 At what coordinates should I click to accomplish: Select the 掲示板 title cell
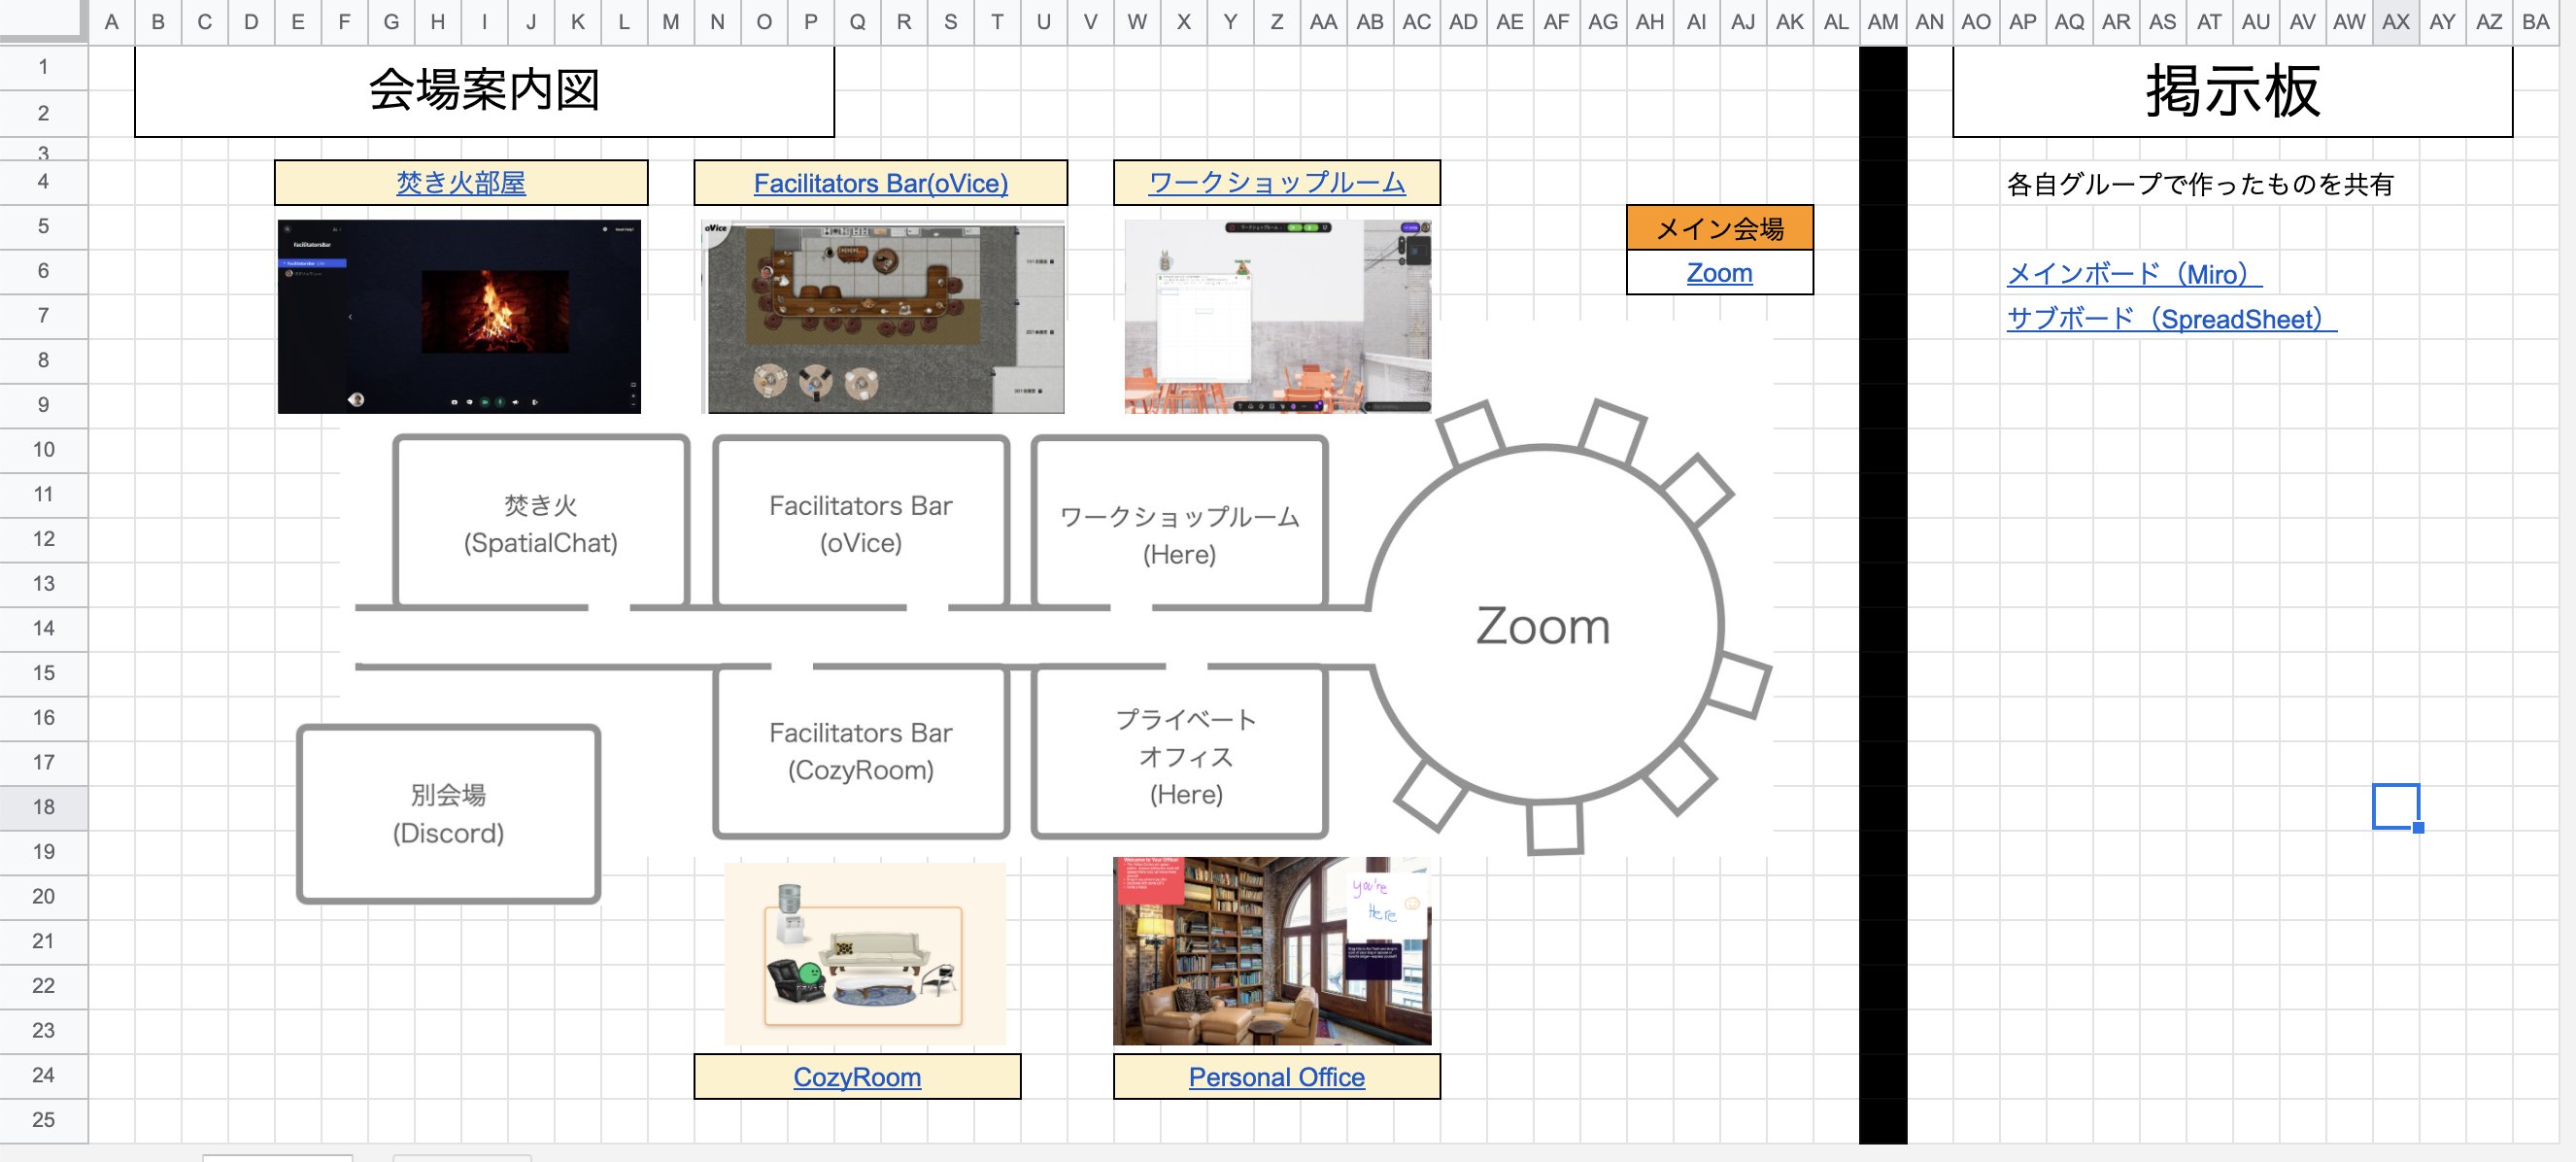tap(2232, 91)
